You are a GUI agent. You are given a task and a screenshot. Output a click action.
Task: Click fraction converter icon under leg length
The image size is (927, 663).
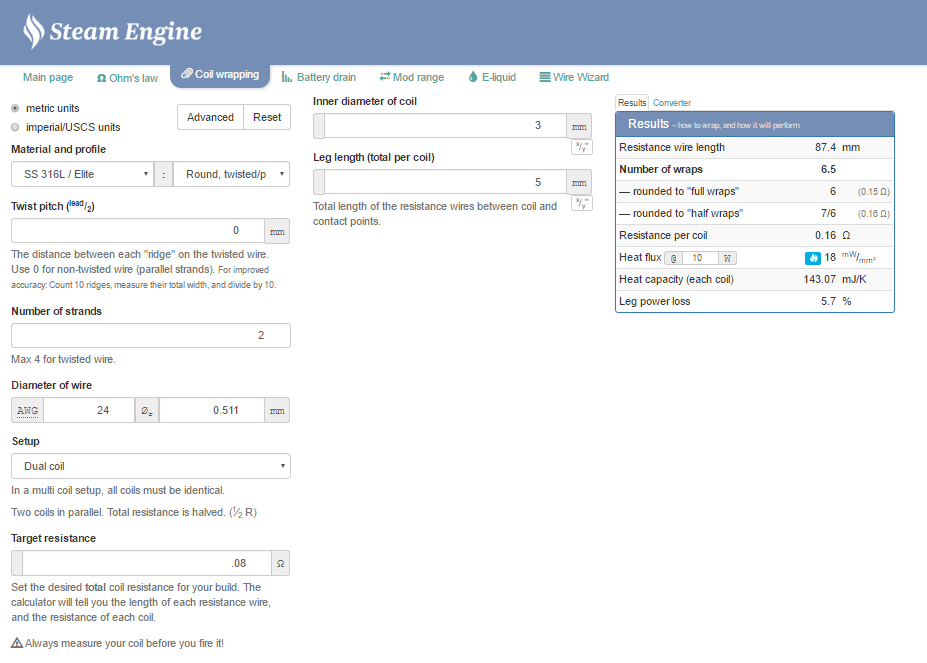(581, 203)
